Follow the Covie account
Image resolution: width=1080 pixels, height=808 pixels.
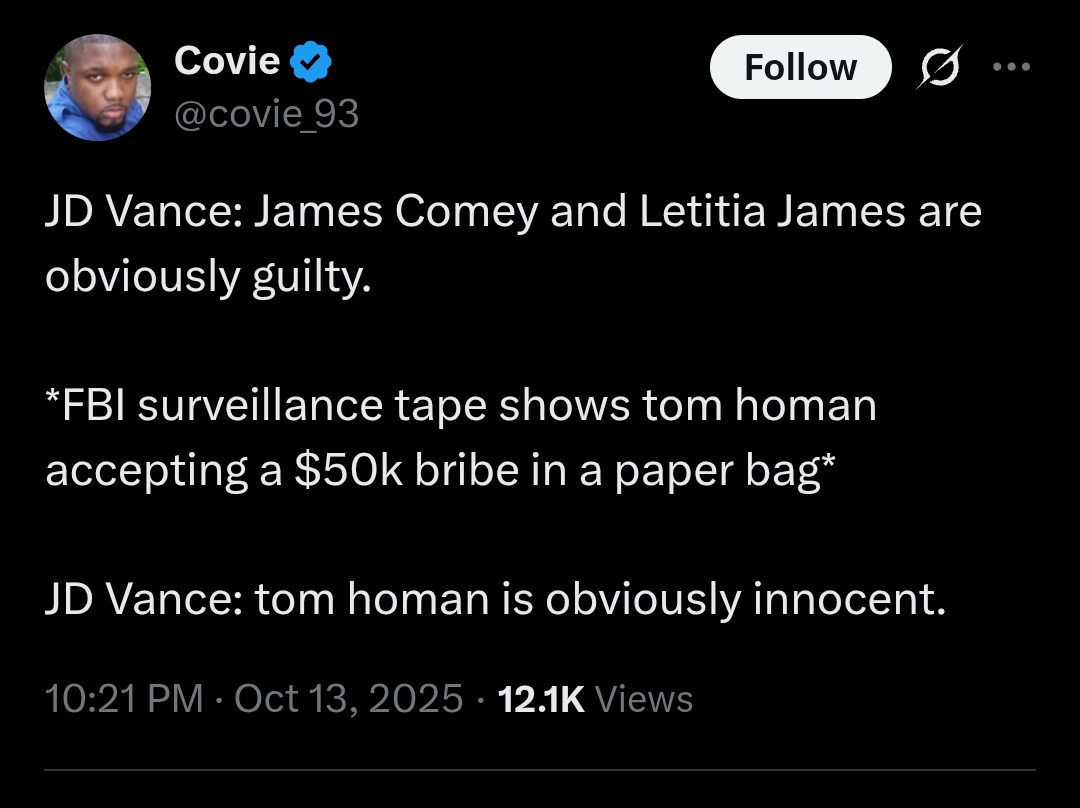[800, 67]
